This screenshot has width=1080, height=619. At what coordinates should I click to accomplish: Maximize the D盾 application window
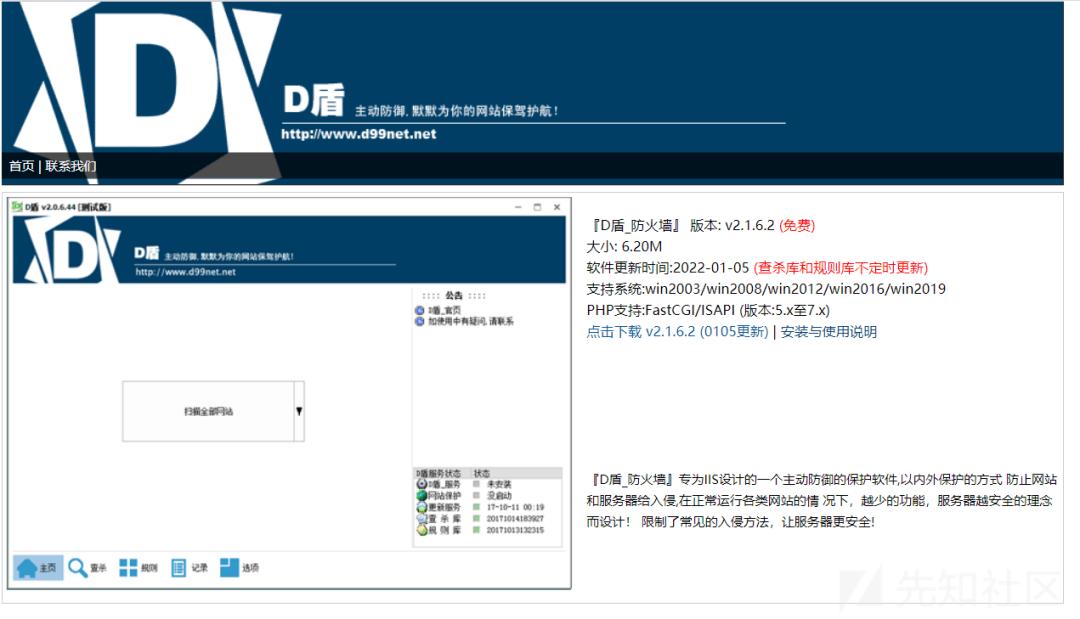(x=537, y=207)
